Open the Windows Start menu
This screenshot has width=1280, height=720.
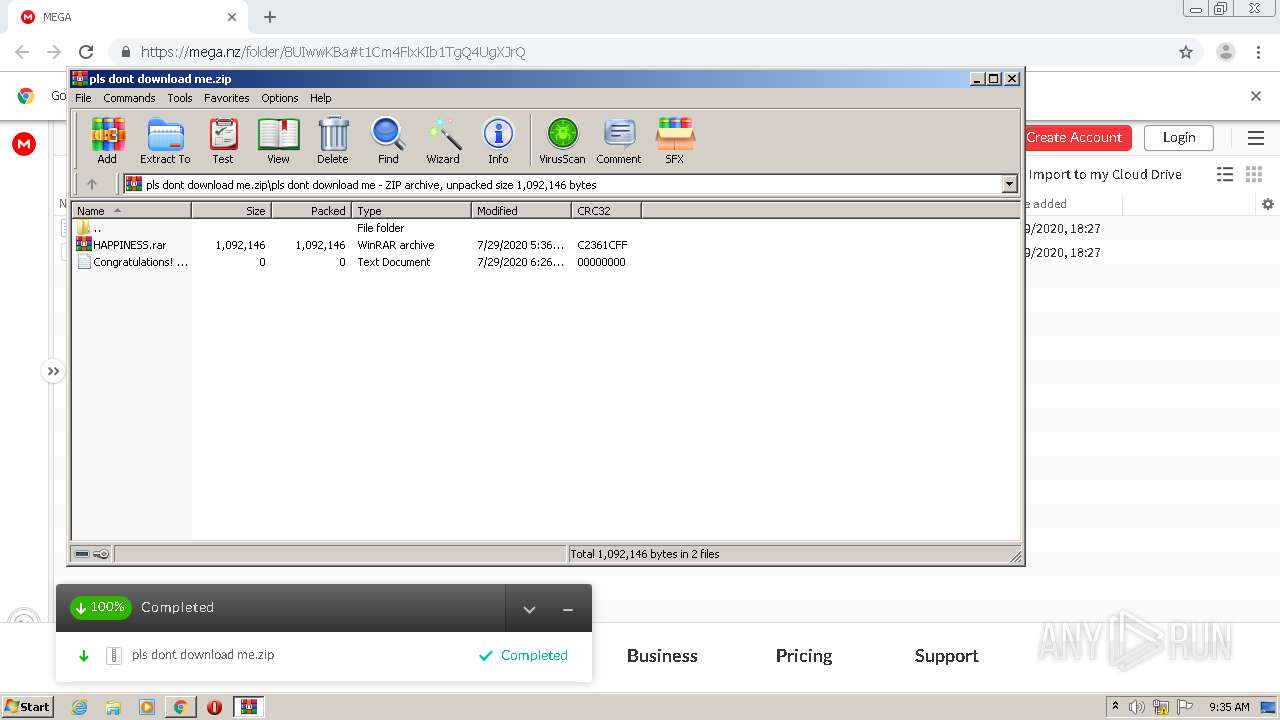(27, 706)
